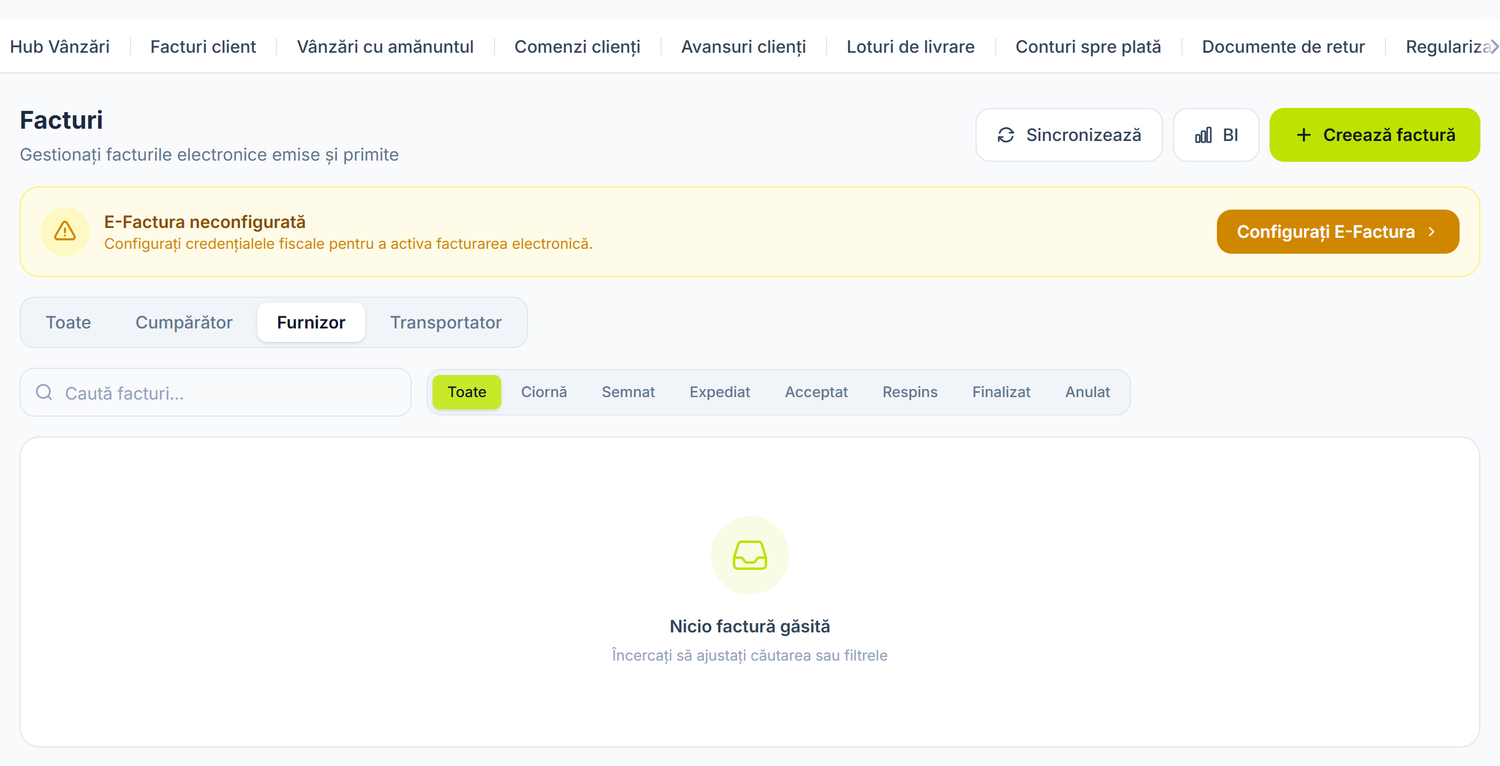
Task: Open the BI button
Action: tap(1216, 135)
